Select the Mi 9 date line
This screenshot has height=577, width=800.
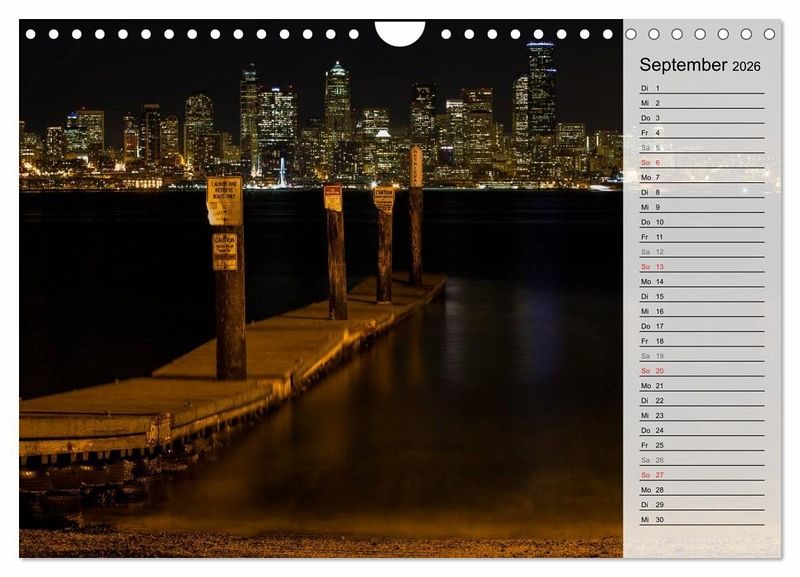tap(701, 207)
